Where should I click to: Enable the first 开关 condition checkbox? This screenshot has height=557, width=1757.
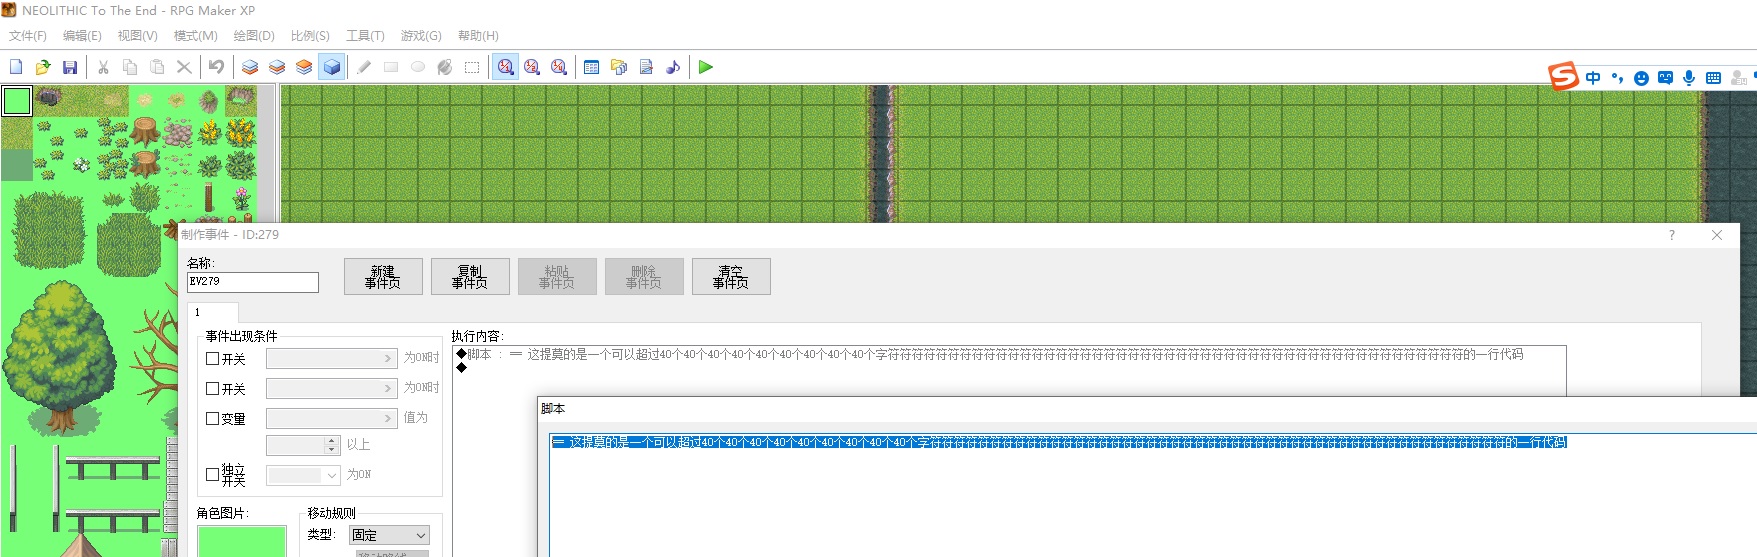(212, 358)
